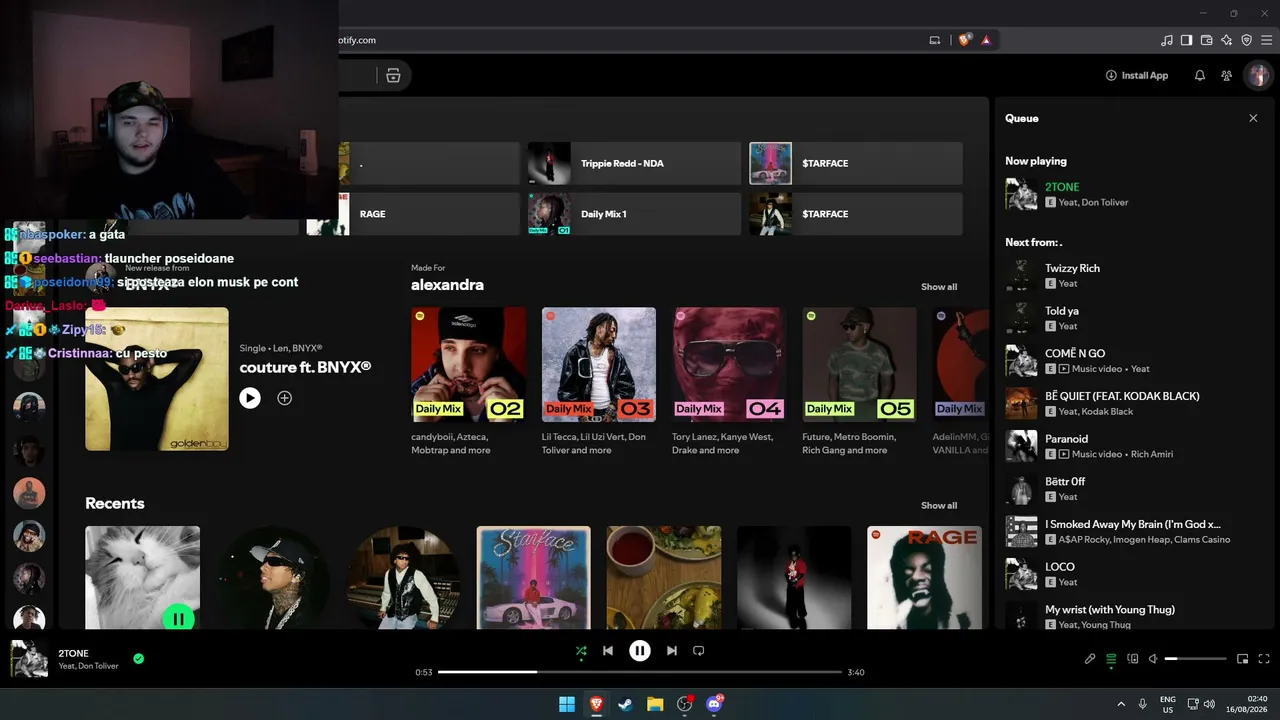
Task: Mute the Spotify volume speaker icon
Action: (x=1153, y=659)
